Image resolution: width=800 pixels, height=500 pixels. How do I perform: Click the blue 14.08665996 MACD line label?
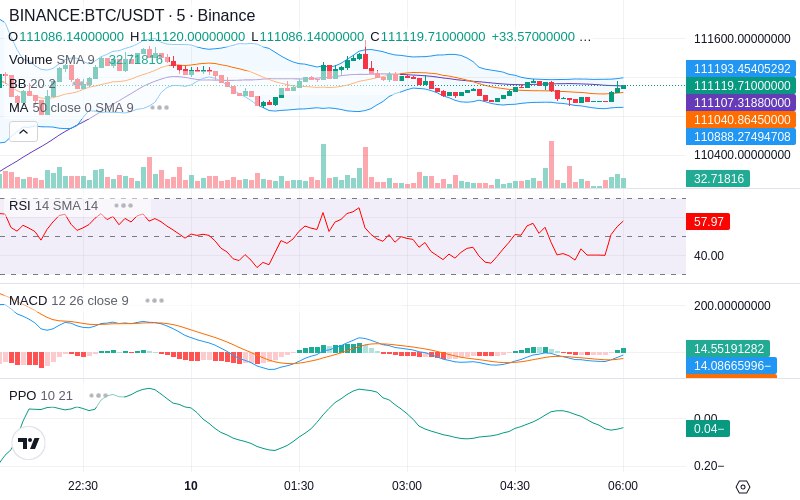point(731,366)
